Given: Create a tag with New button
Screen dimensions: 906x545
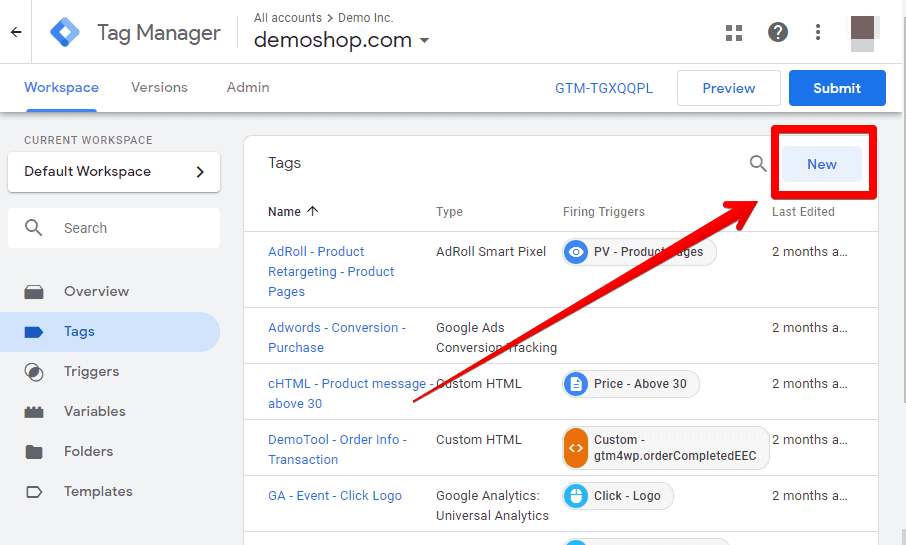Looking at the screenshot, I should coord(822,164).
